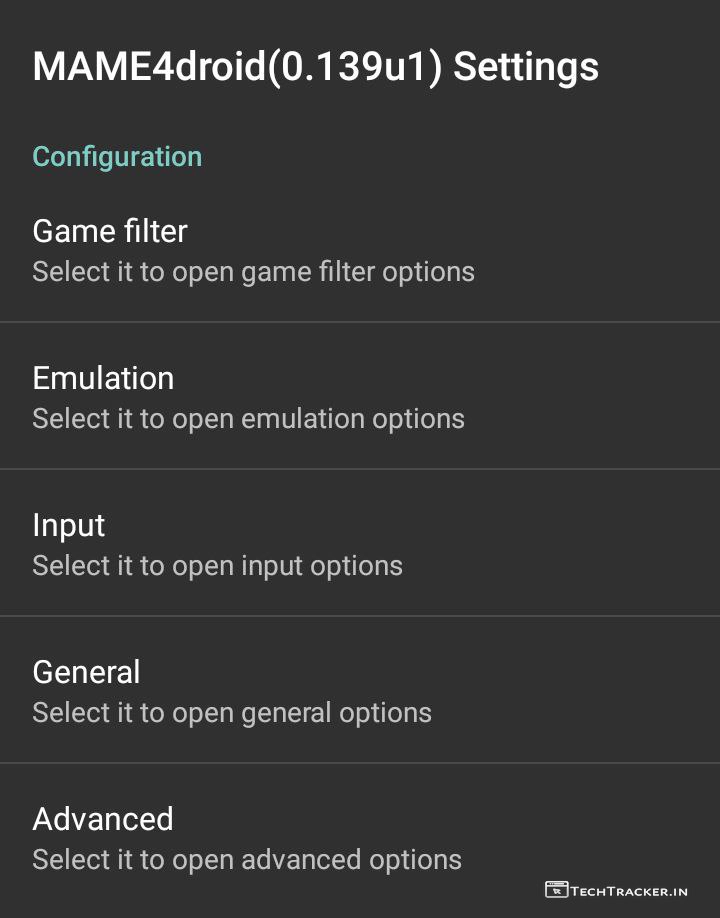This screenshot has height=918, width=720.
Task: Open the Game filter settings entry
Action: pyautogui.click(x=110, y=232)
